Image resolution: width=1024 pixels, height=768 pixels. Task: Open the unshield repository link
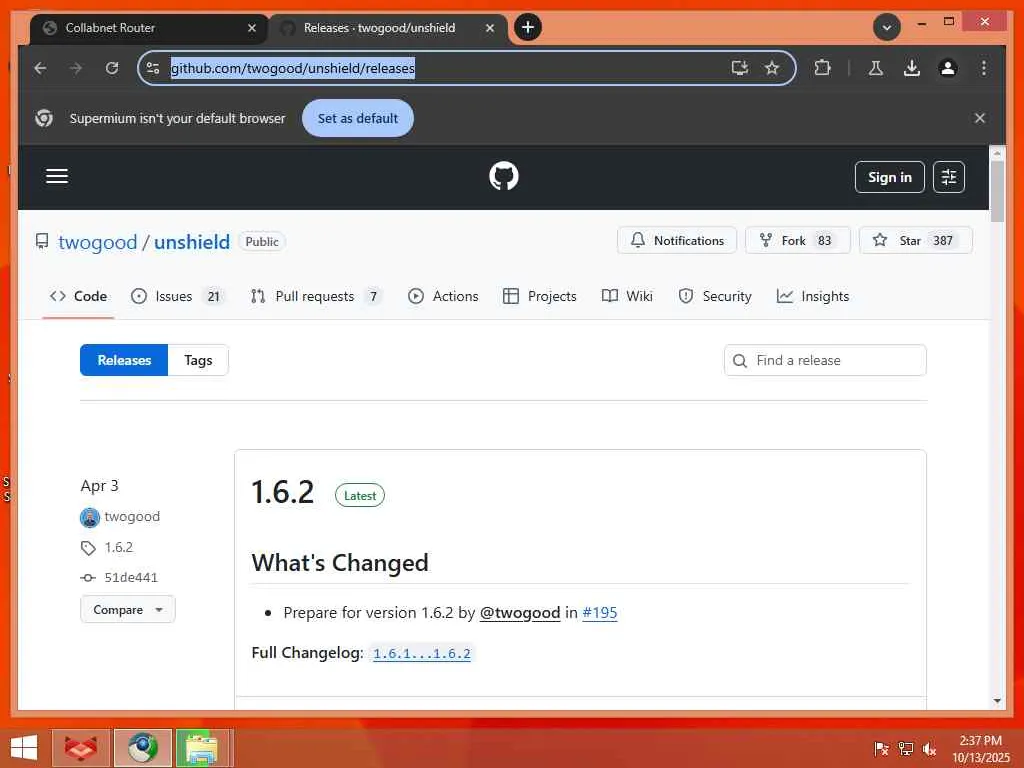[x=192, y=242]
